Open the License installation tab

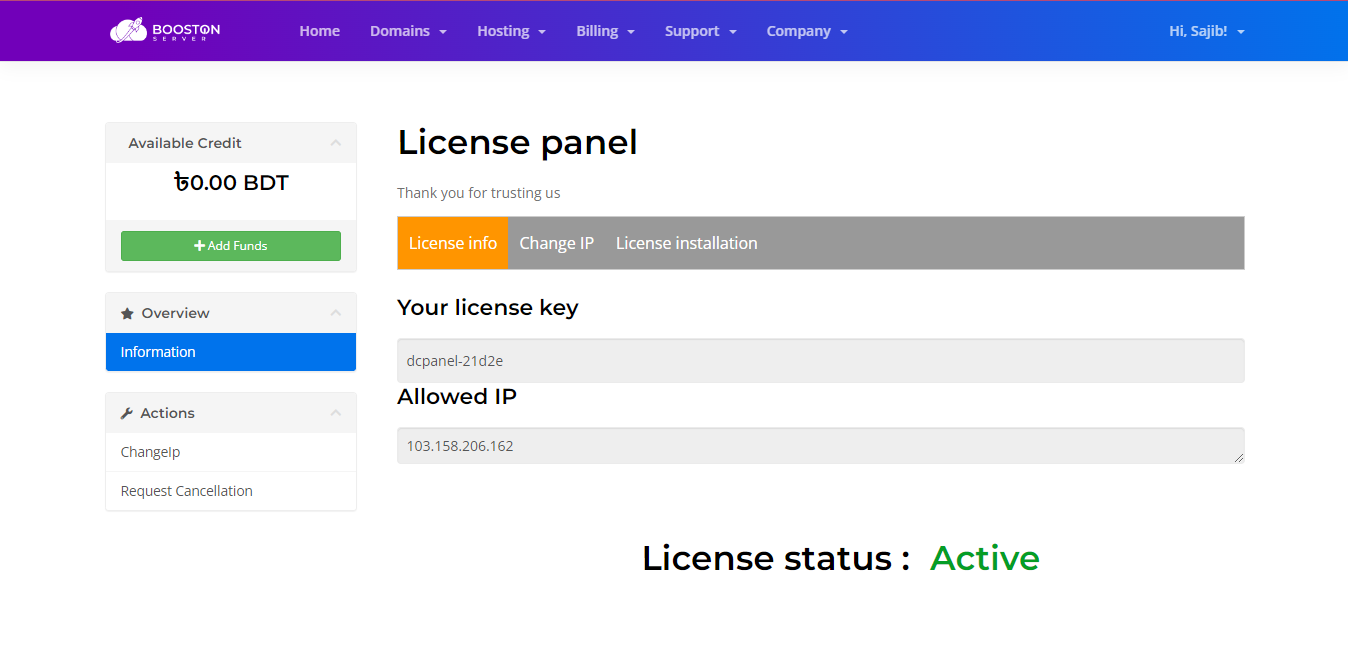(686, 243)
